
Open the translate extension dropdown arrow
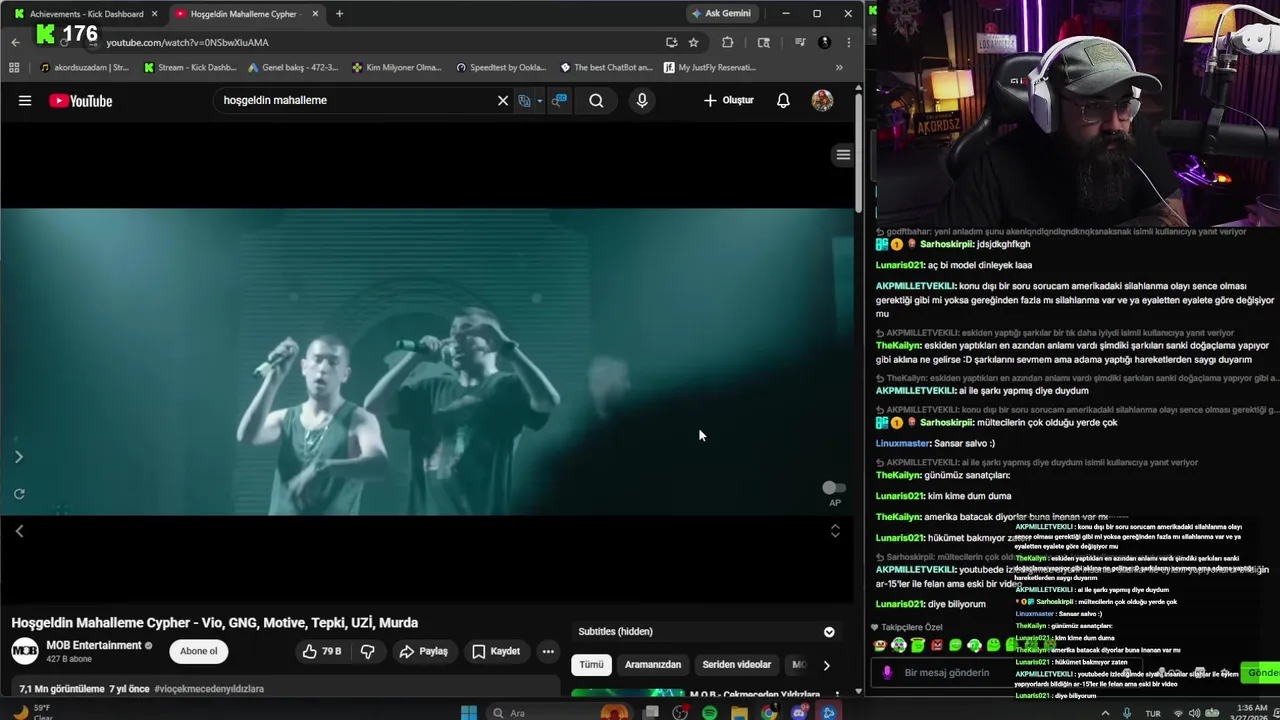(x=539, y=100)
